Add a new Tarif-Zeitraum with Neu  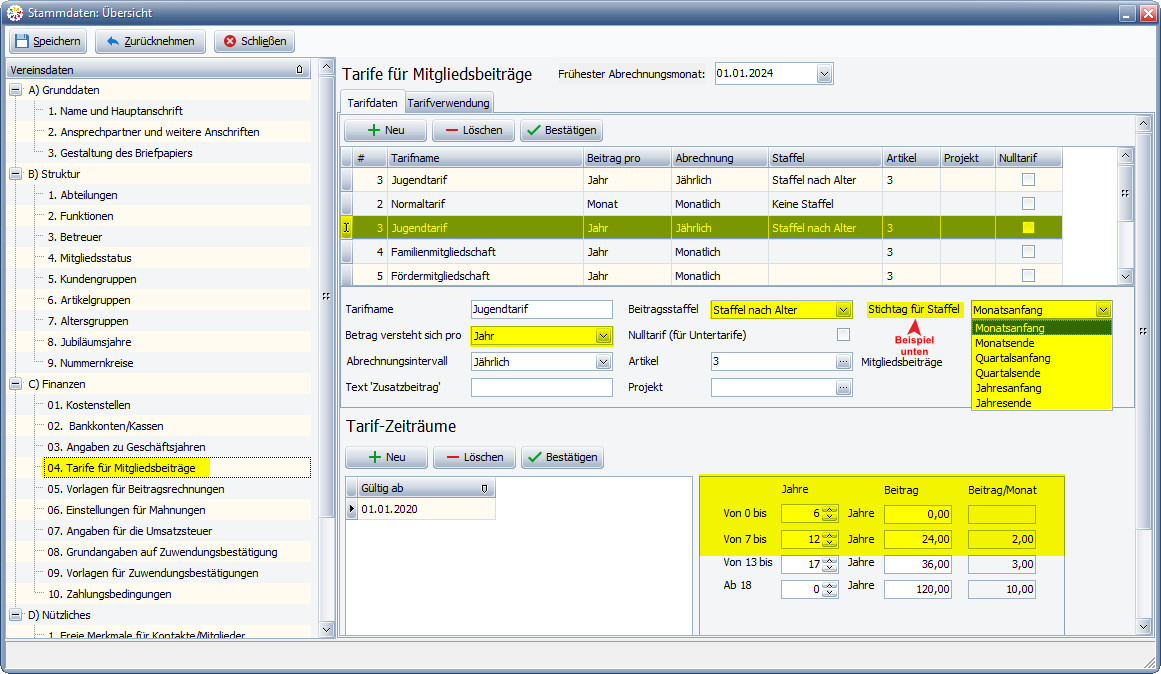[x=387, y=458]
